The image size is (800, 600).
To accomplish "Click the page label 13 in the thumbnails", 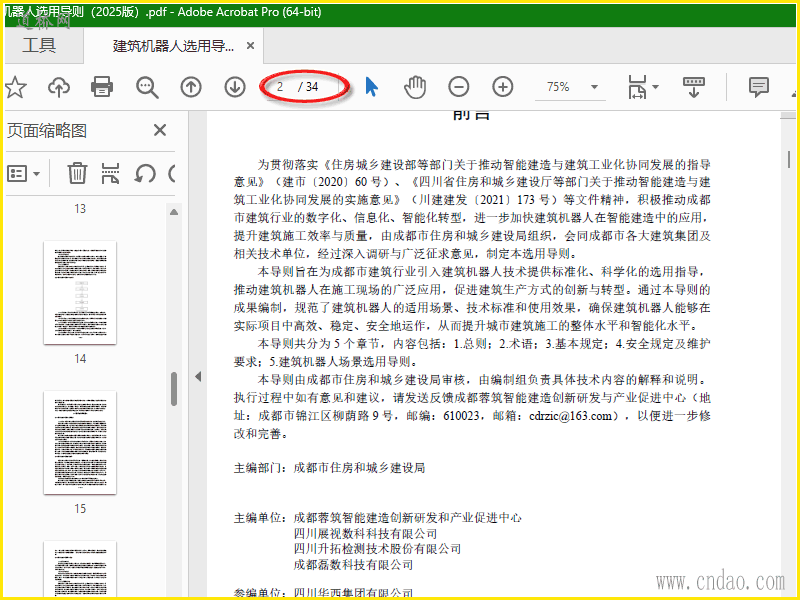I will tap(80, 209).
